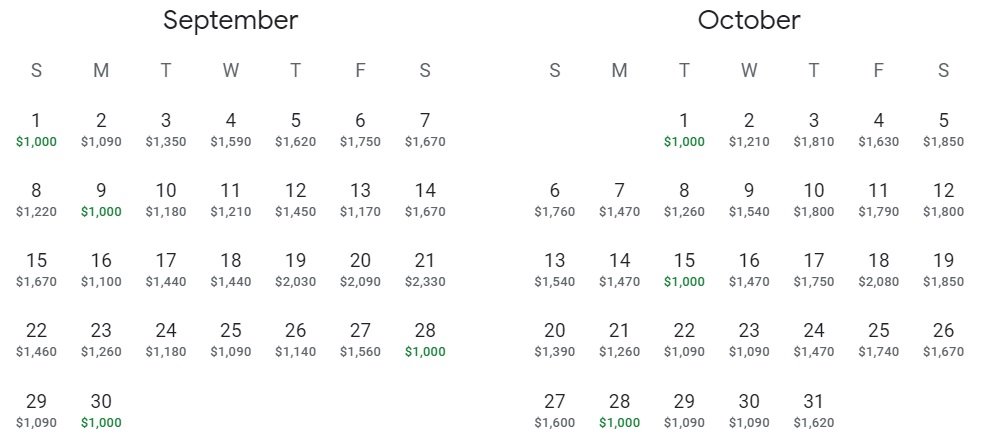Screen dimensions: 981x435
Task: Pick October 5 at $1,850
Action: click(x=943, y=130)
